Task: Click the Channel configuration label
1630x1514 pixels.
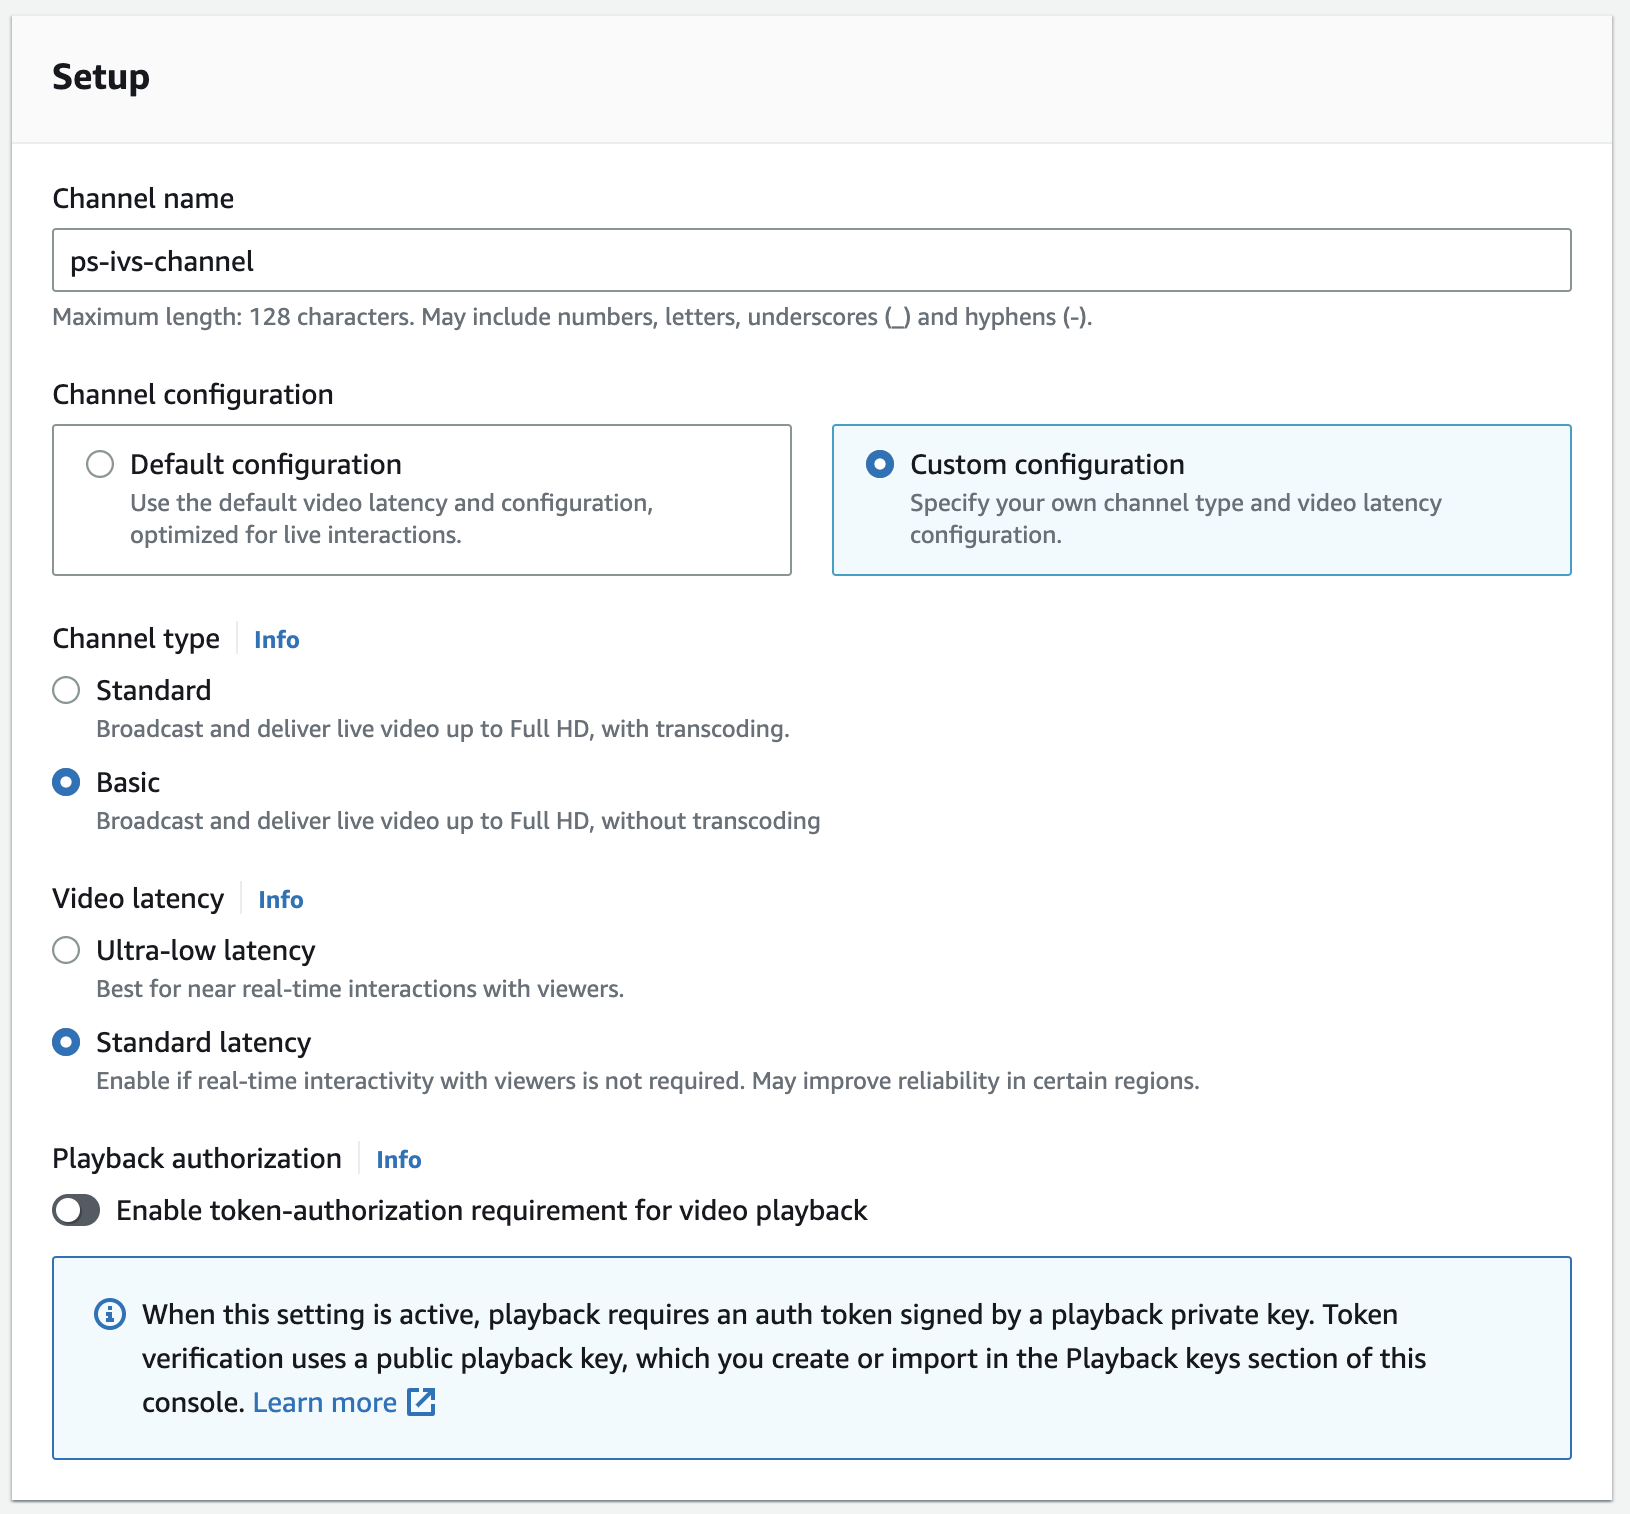Action: [x=193, y=394]
